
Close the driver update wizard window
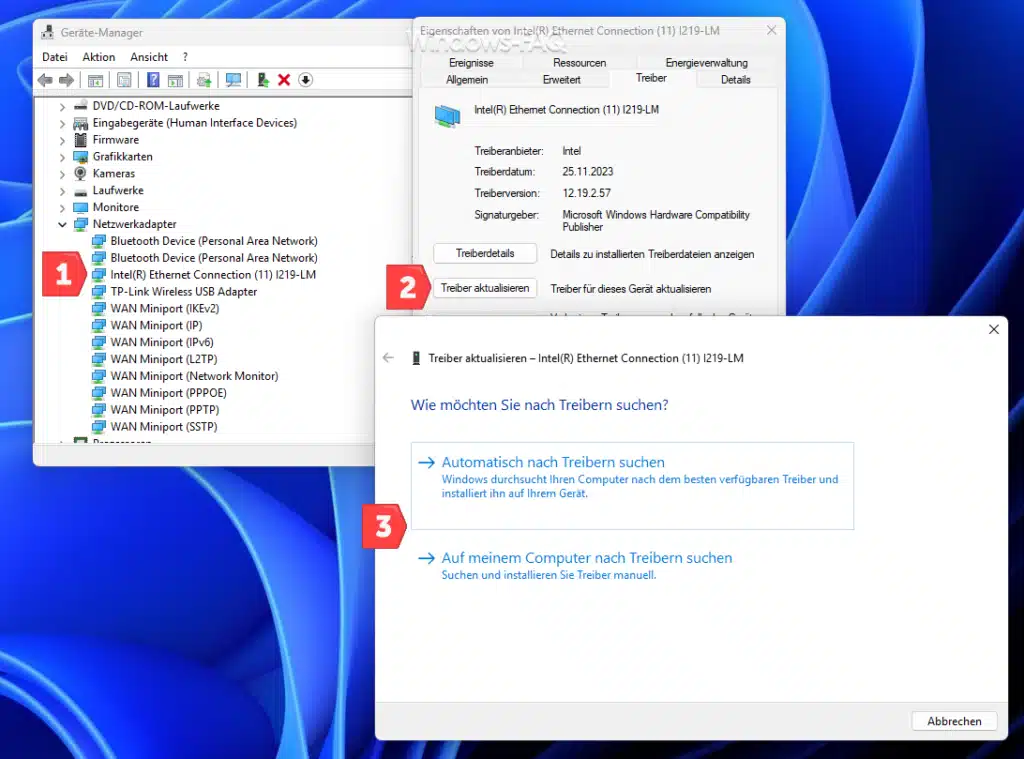(x=993, y=329)
